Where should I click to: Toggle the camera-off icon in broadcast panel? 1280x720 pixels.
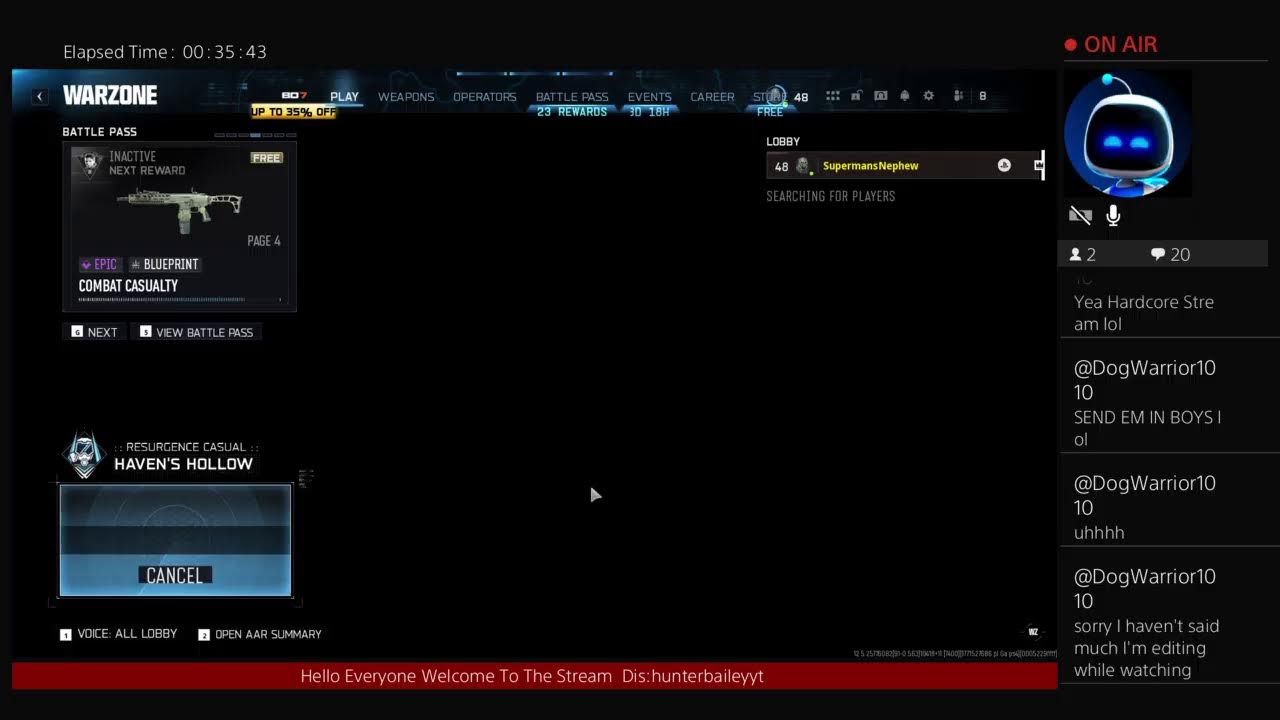tap(1080, 215)
